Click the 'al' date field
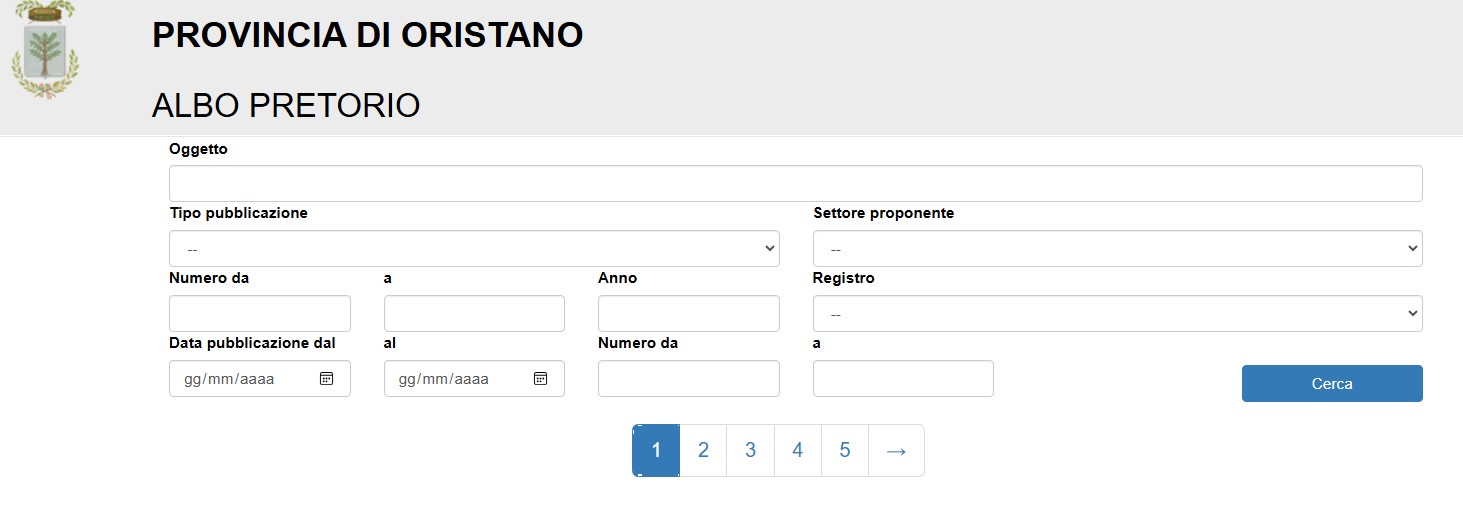 (x=474, y=379)
